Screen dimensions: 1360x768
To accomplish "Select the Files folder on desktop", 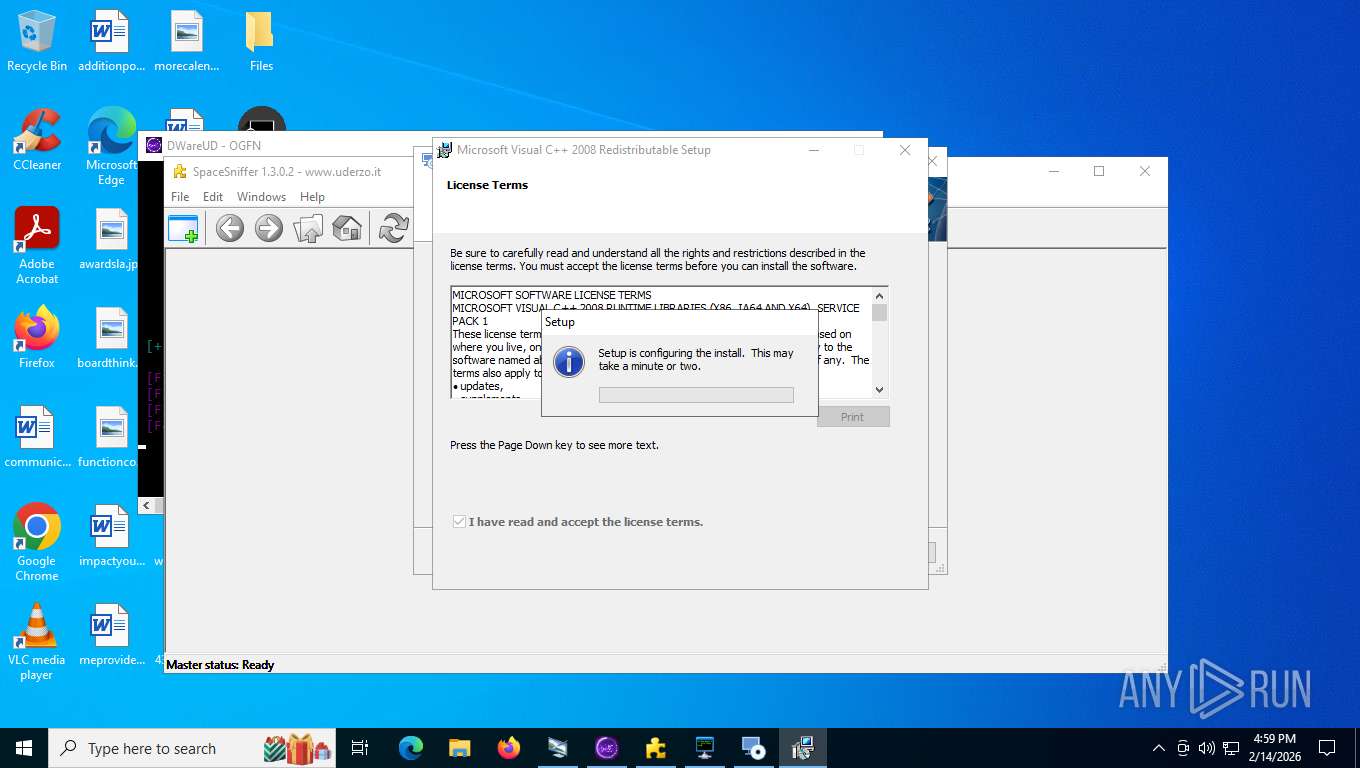I will click(x=261, y=41).
